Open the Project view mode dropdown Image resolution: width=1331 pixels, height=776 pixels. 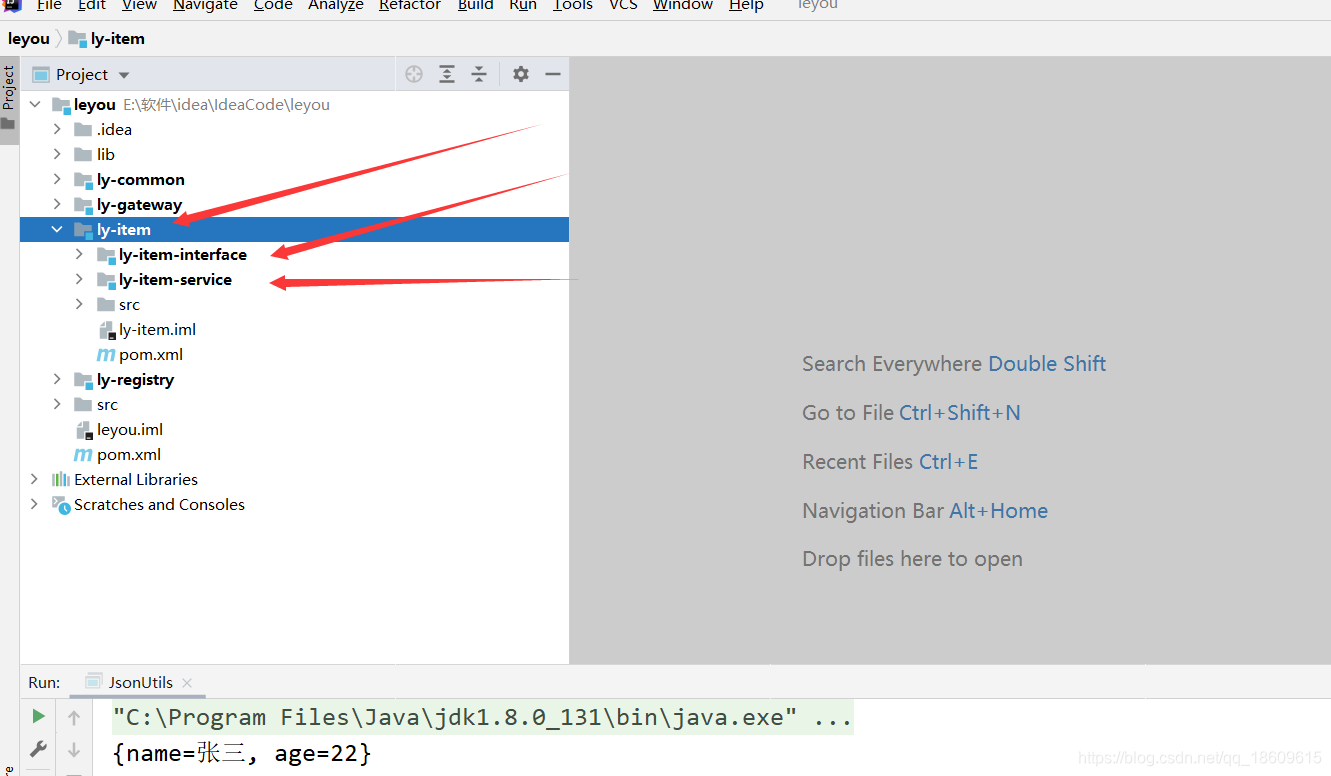(124, 75)
